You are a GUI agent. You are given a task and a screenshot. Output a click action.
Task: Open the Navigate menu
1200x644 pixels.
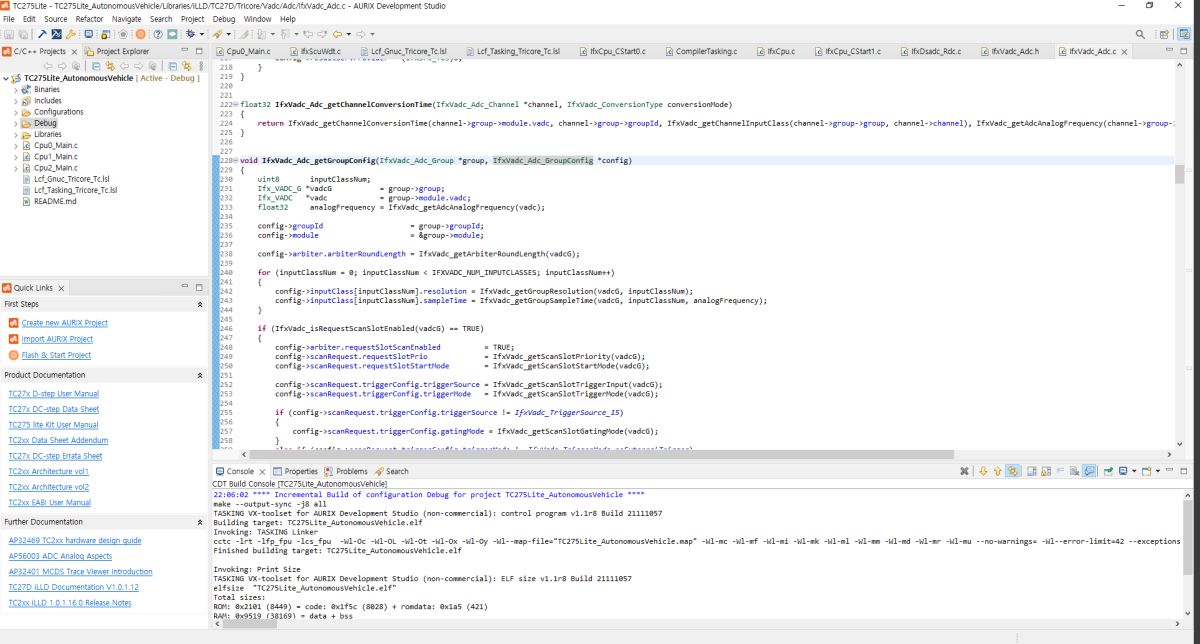(x=127, y=19)
